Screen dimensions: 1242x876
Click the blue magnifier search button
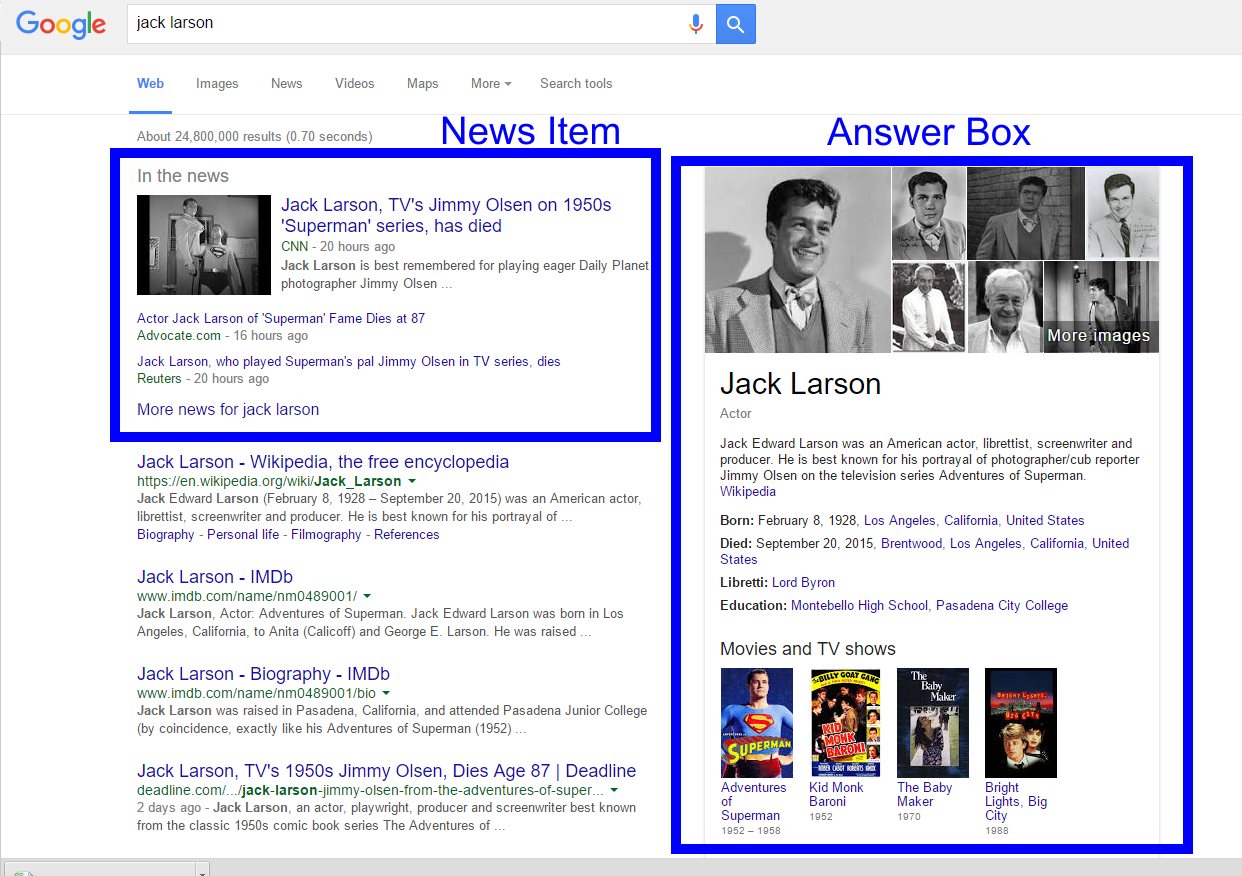click(736, 24)
